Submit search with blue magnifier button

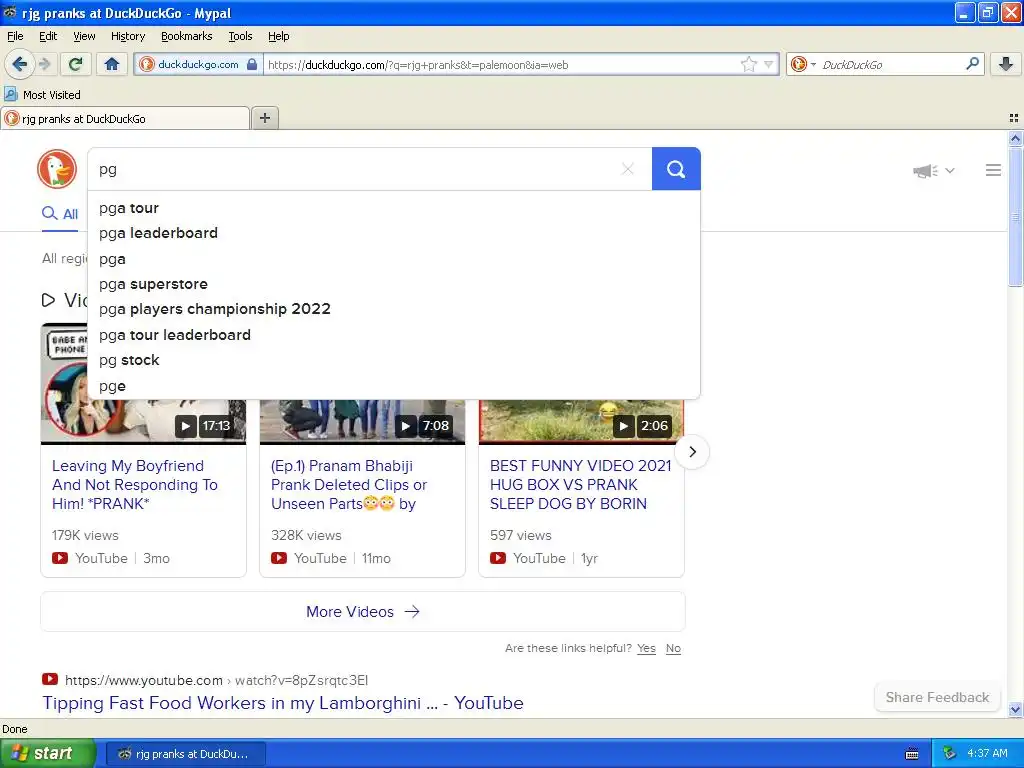(x=676, y=169)
